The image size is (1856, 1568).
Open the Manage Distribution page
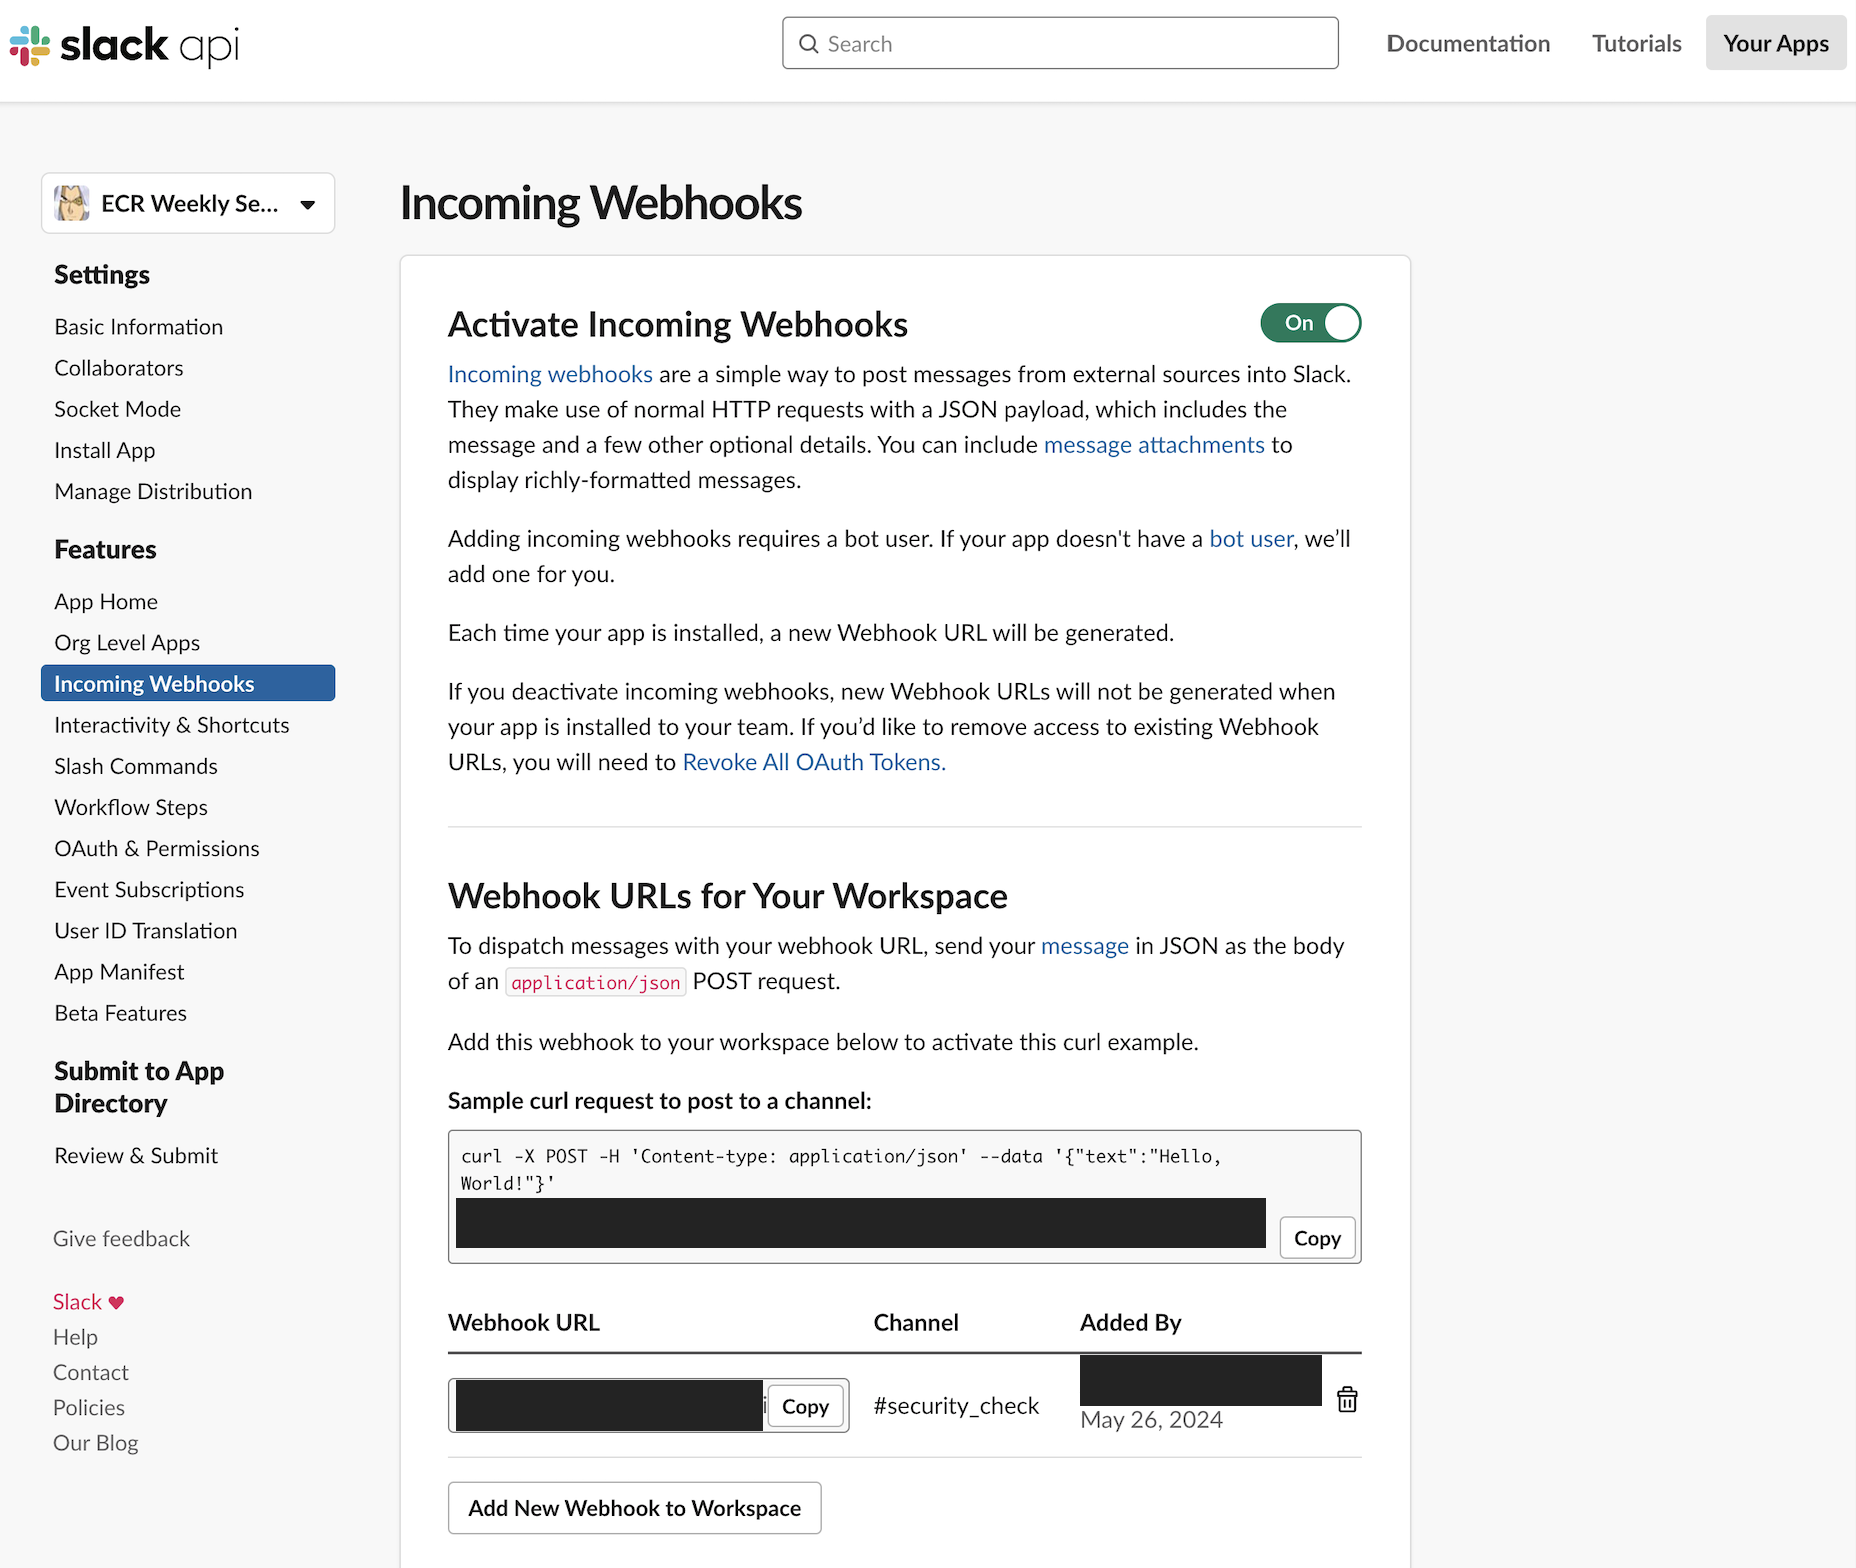(153, 491)
